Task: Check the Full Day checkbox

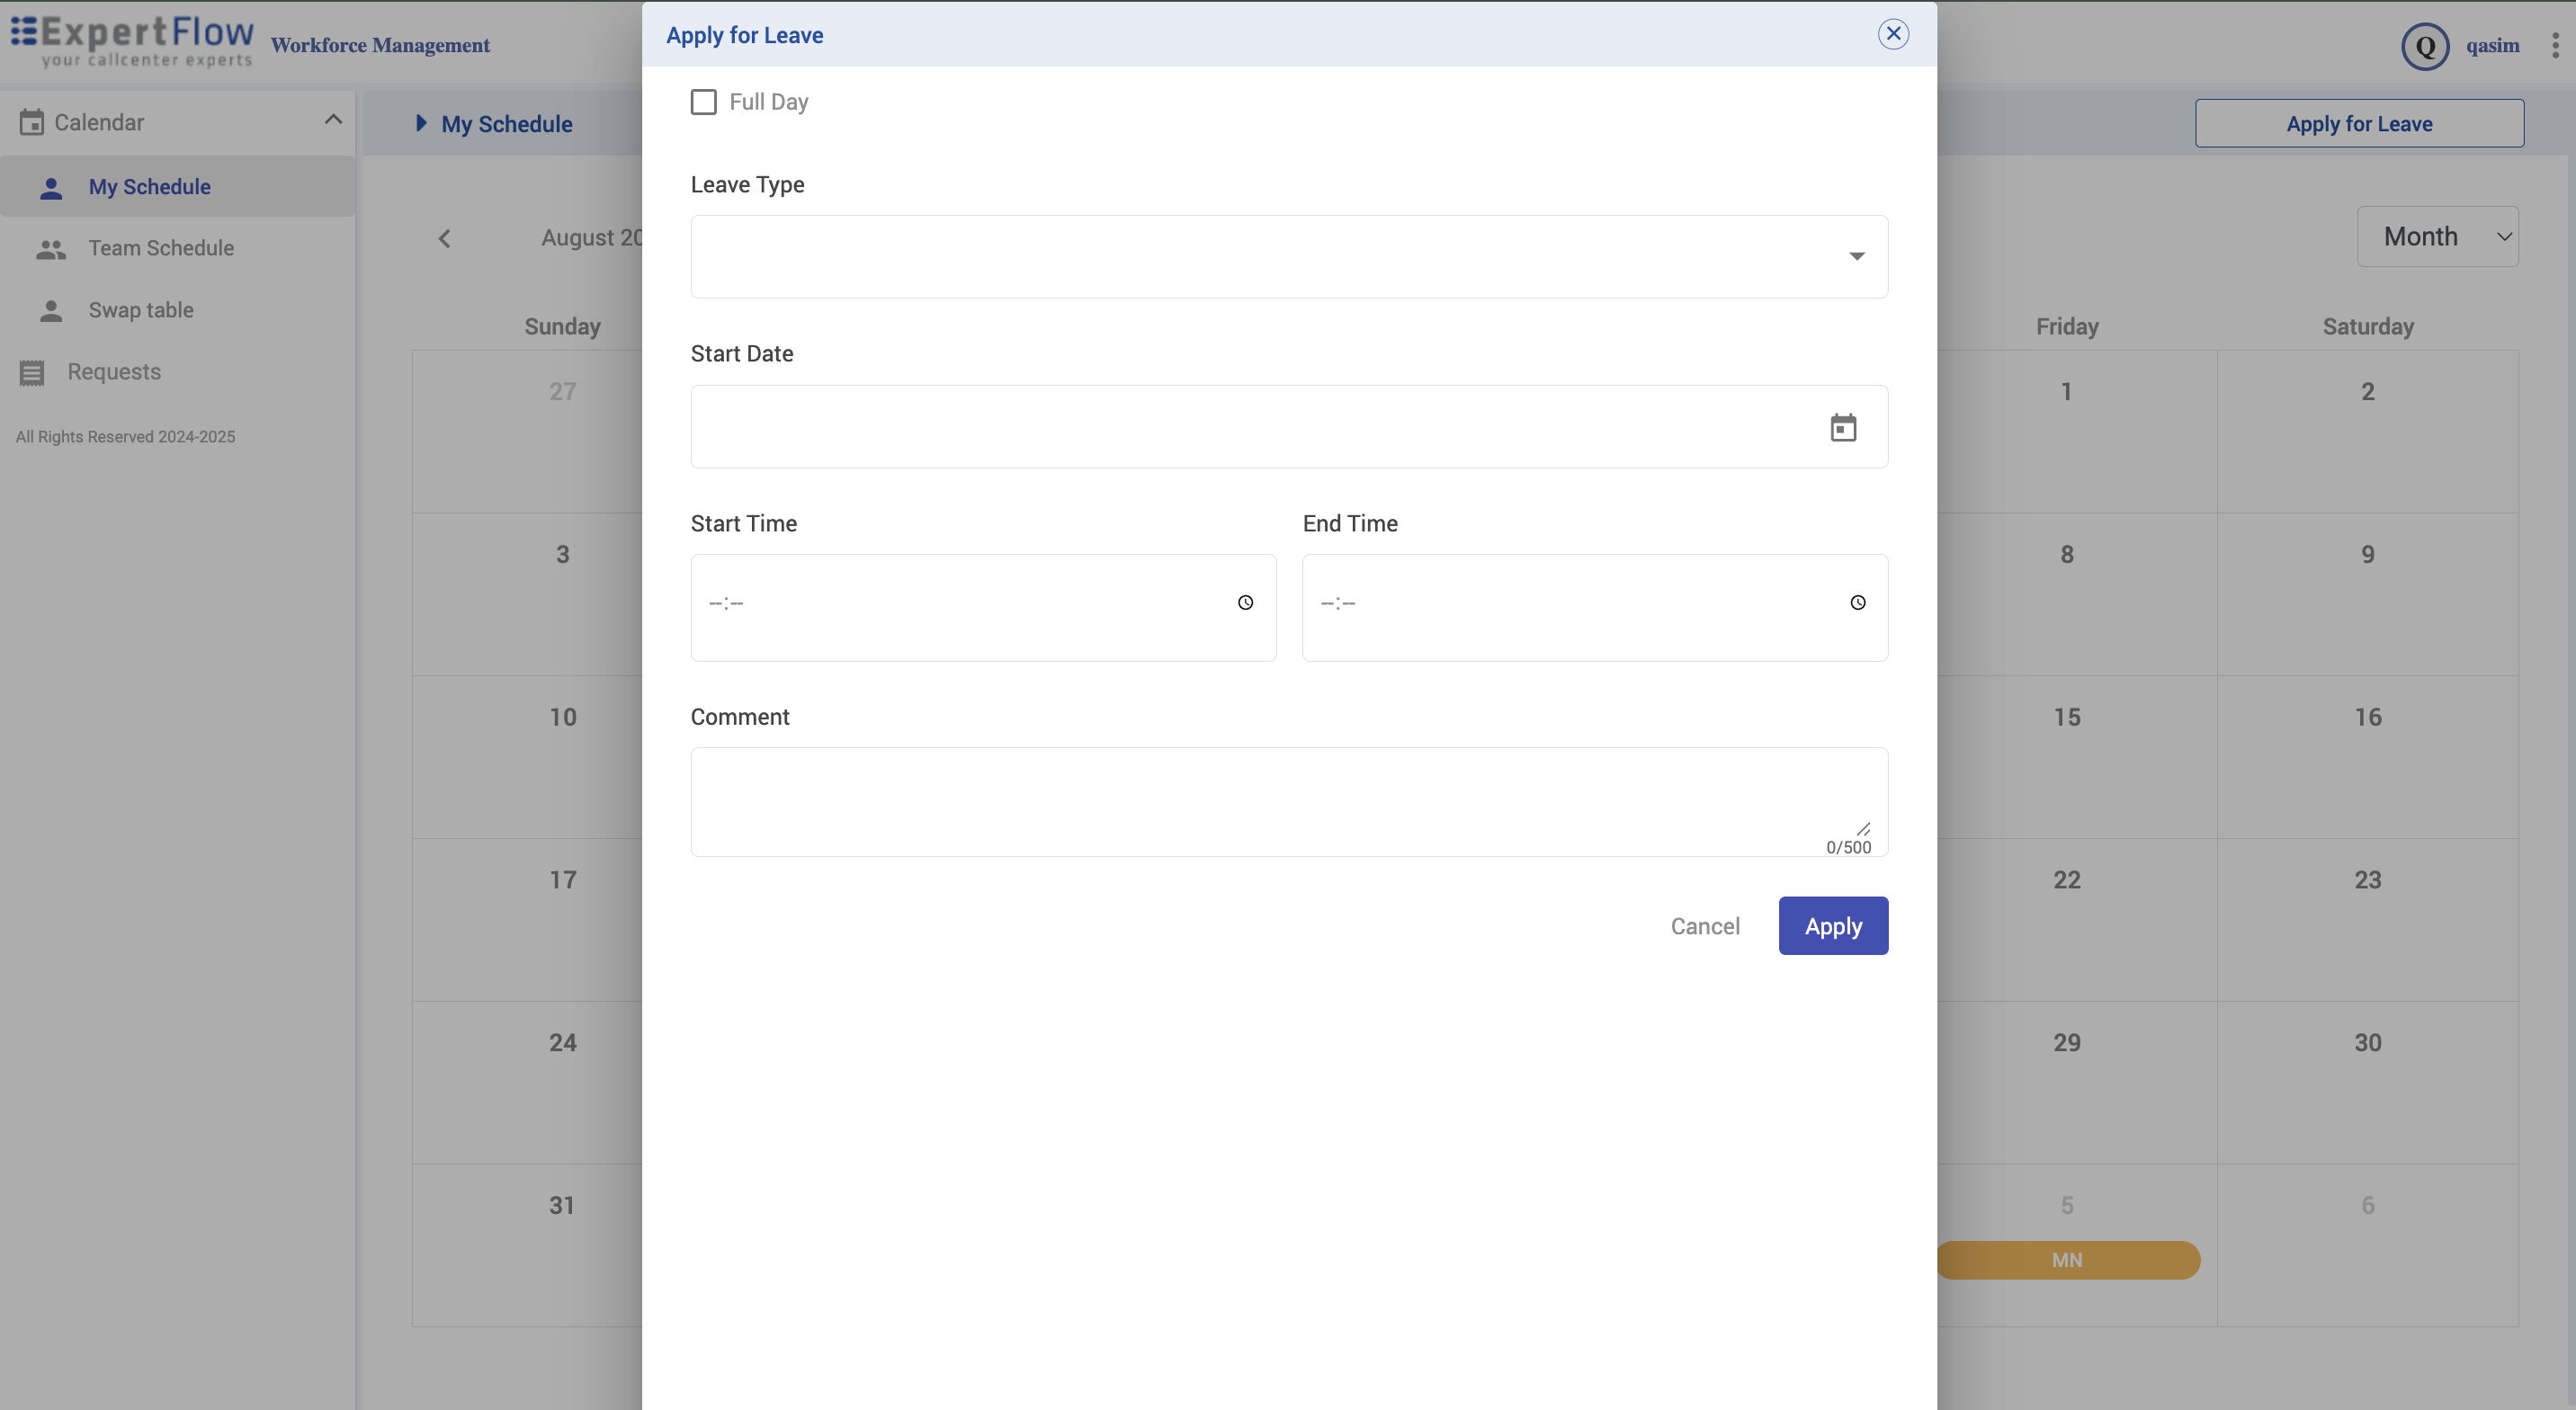Action: pyautogui.click(x=704, y=102)
